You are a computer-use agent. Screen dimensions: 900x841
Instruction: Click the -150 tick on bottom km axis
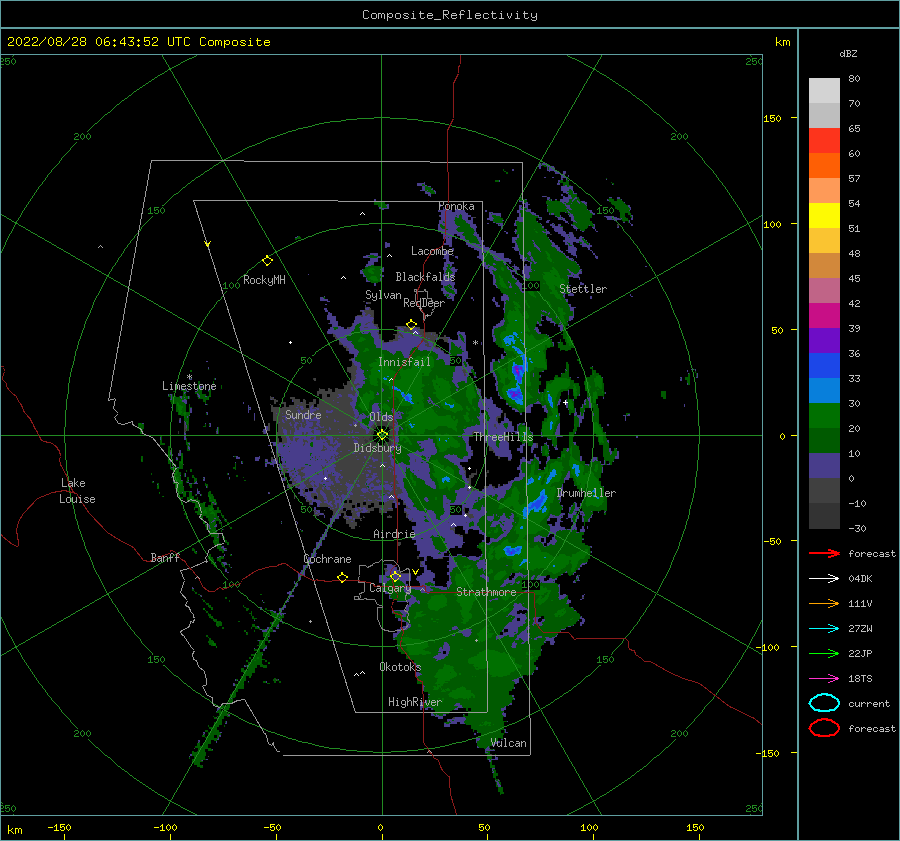(x=59, y=828)
